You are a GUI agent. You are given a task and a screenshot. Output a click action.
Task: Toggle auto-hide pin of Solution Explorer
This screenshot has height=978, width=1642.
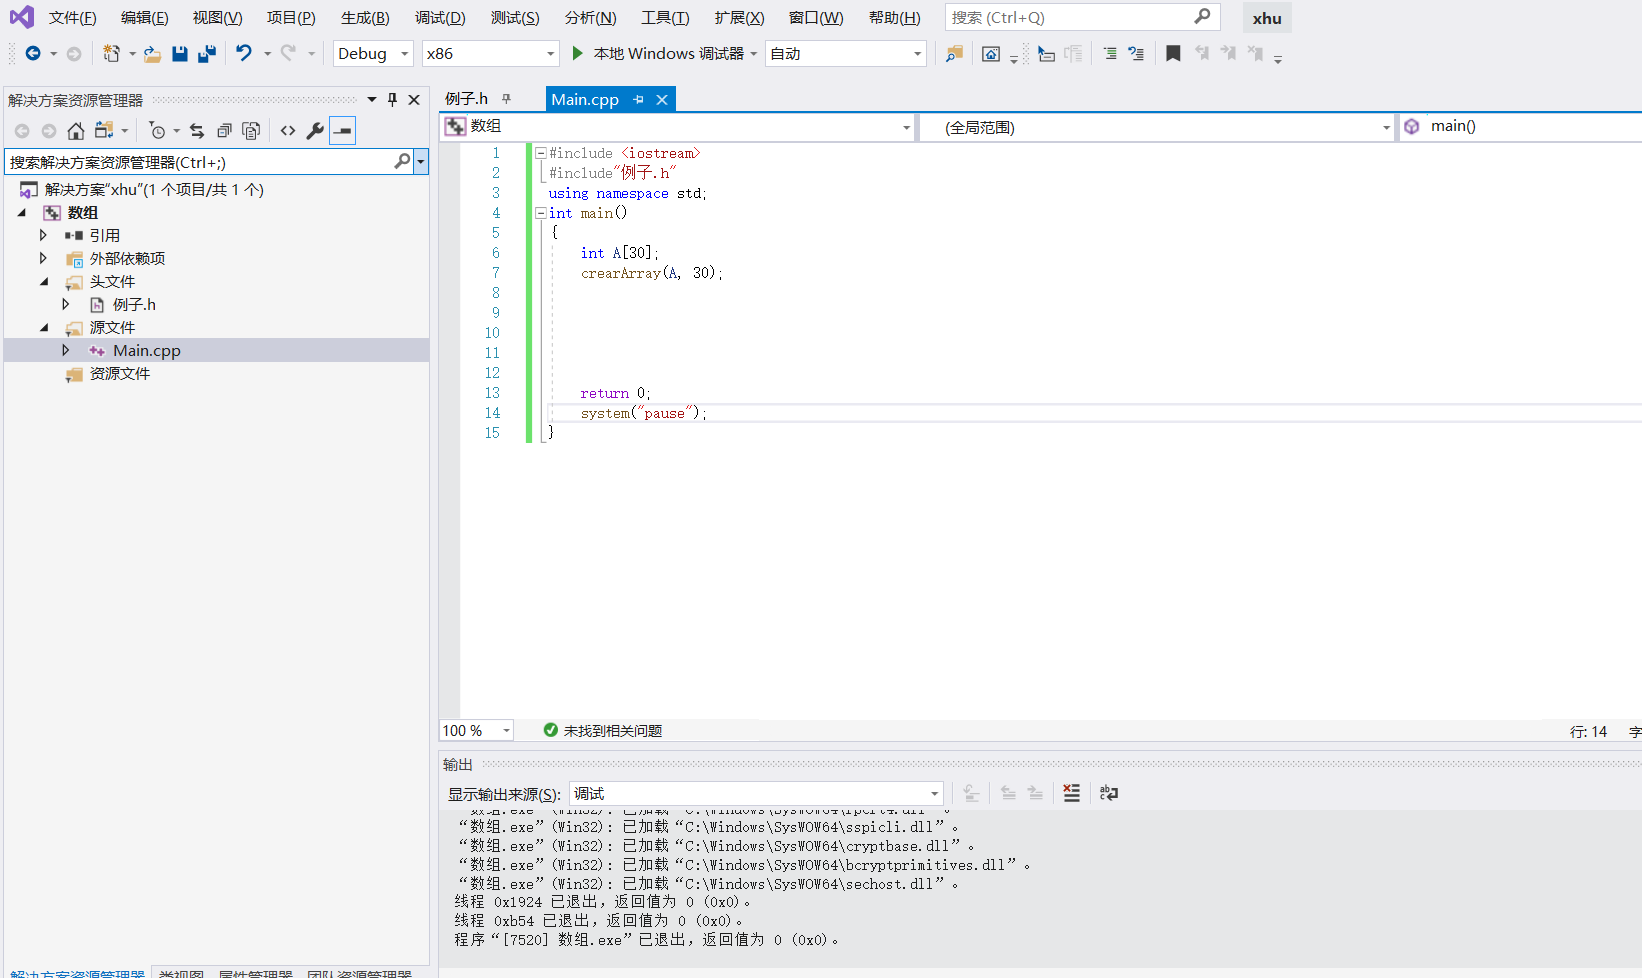(392, 100)
